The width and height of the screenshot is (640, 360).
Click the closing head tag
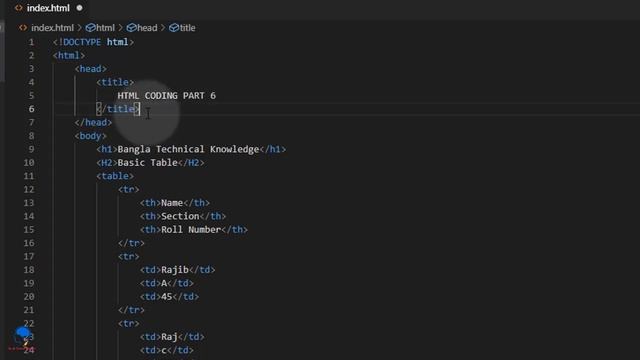click(93, 122)
